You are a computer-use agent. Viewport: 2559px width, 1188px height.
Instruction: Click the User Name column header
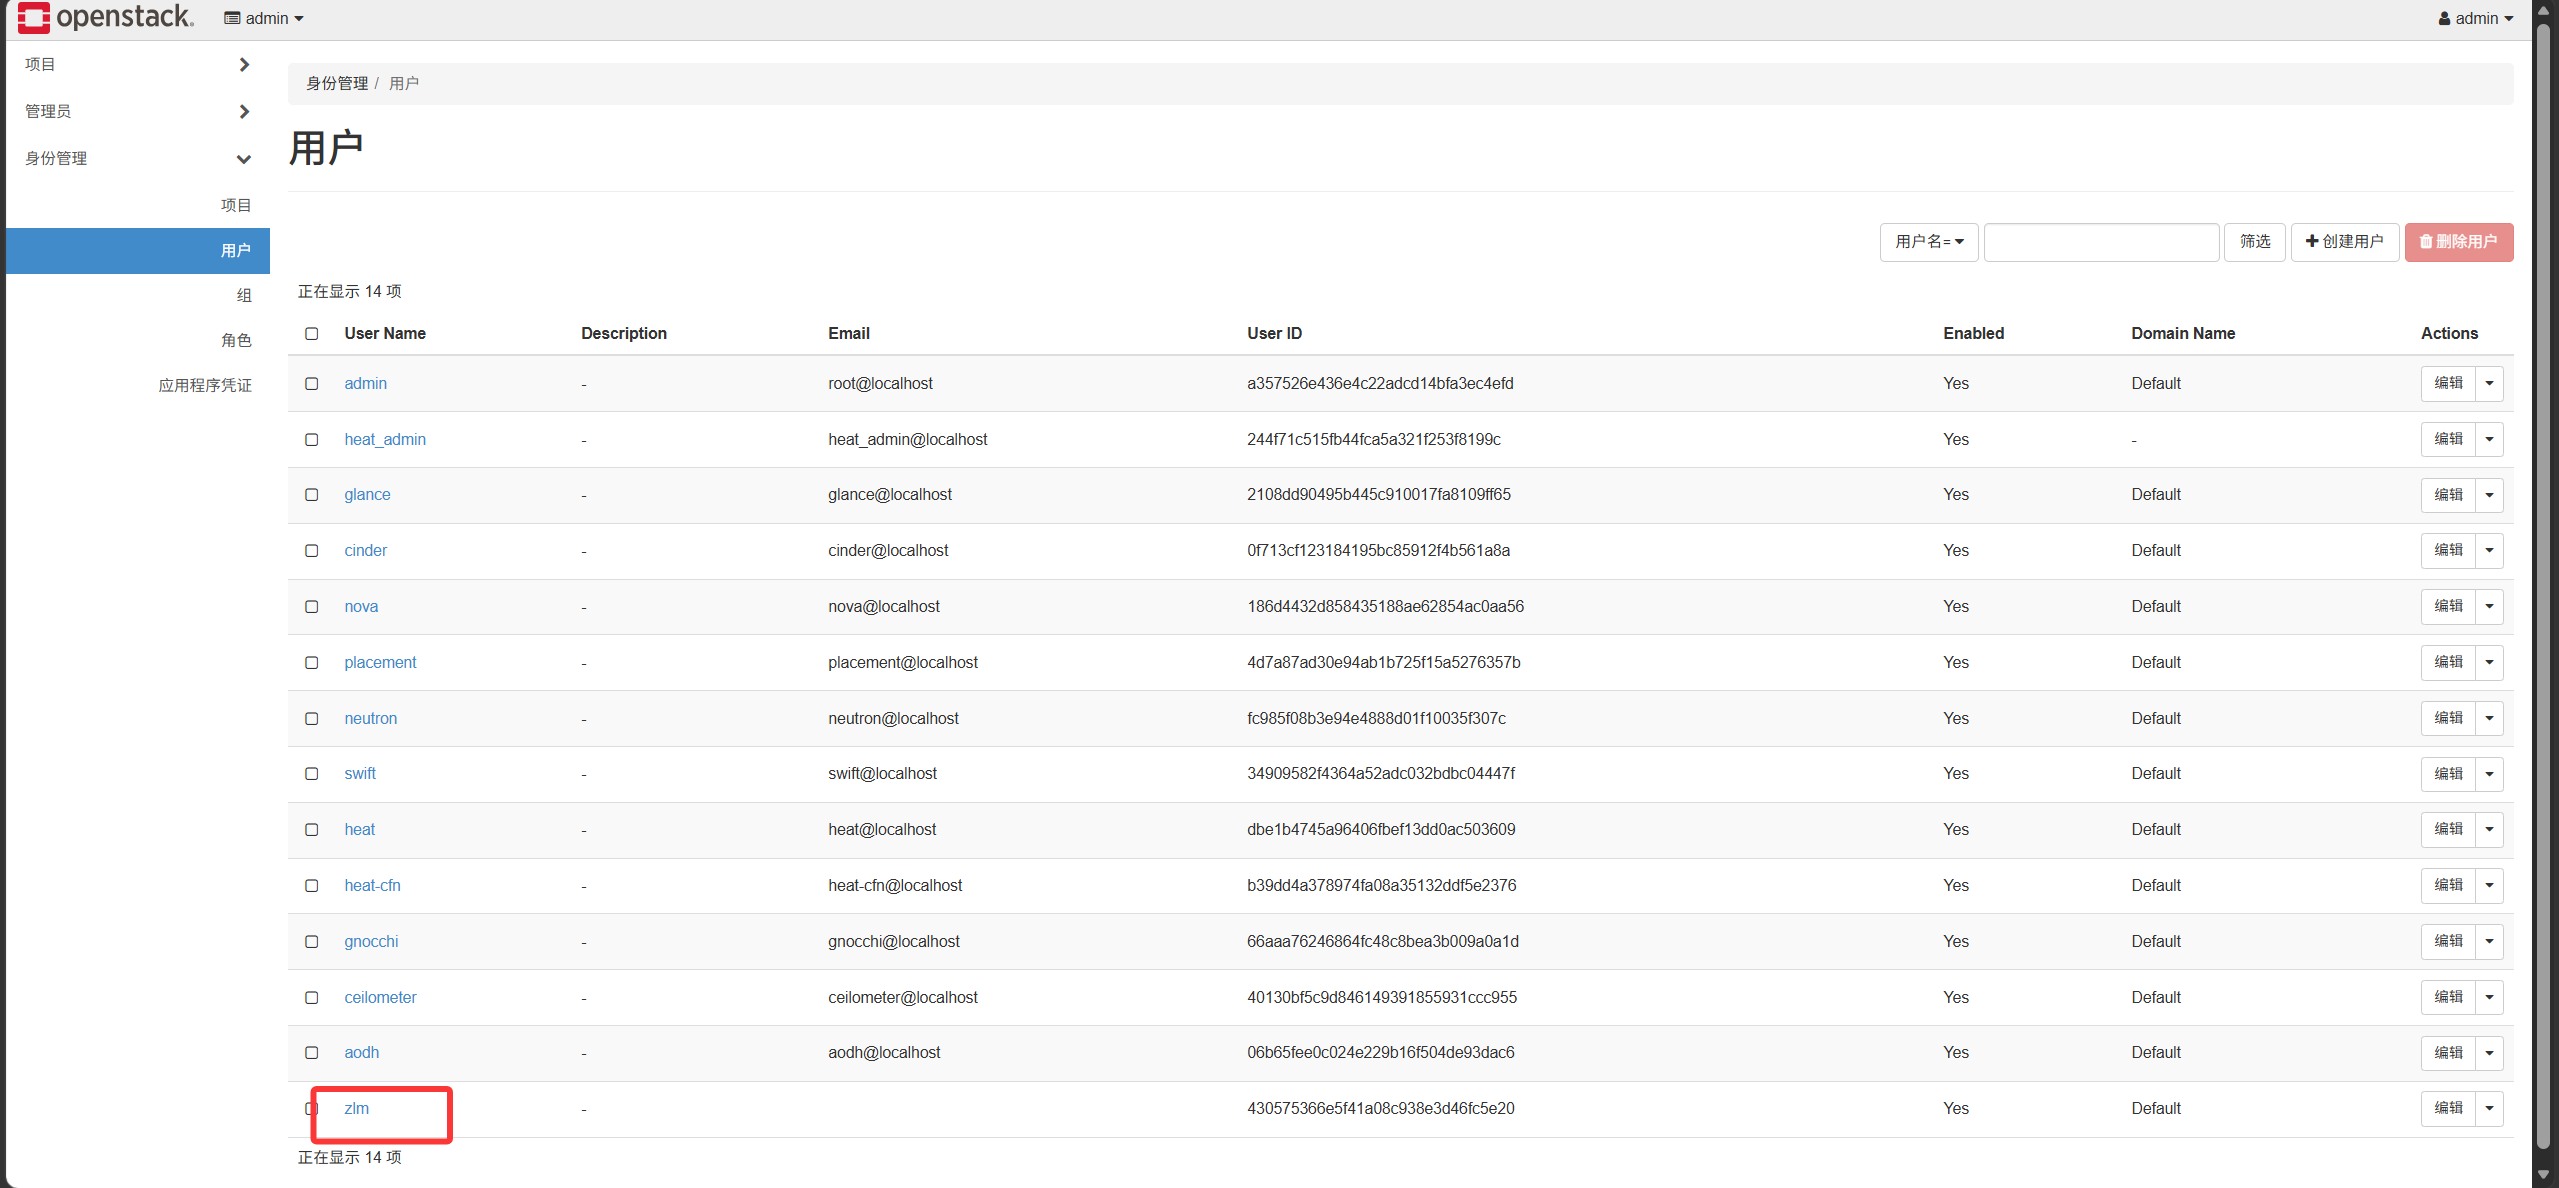pyautogui.click(x=385, y=334)
